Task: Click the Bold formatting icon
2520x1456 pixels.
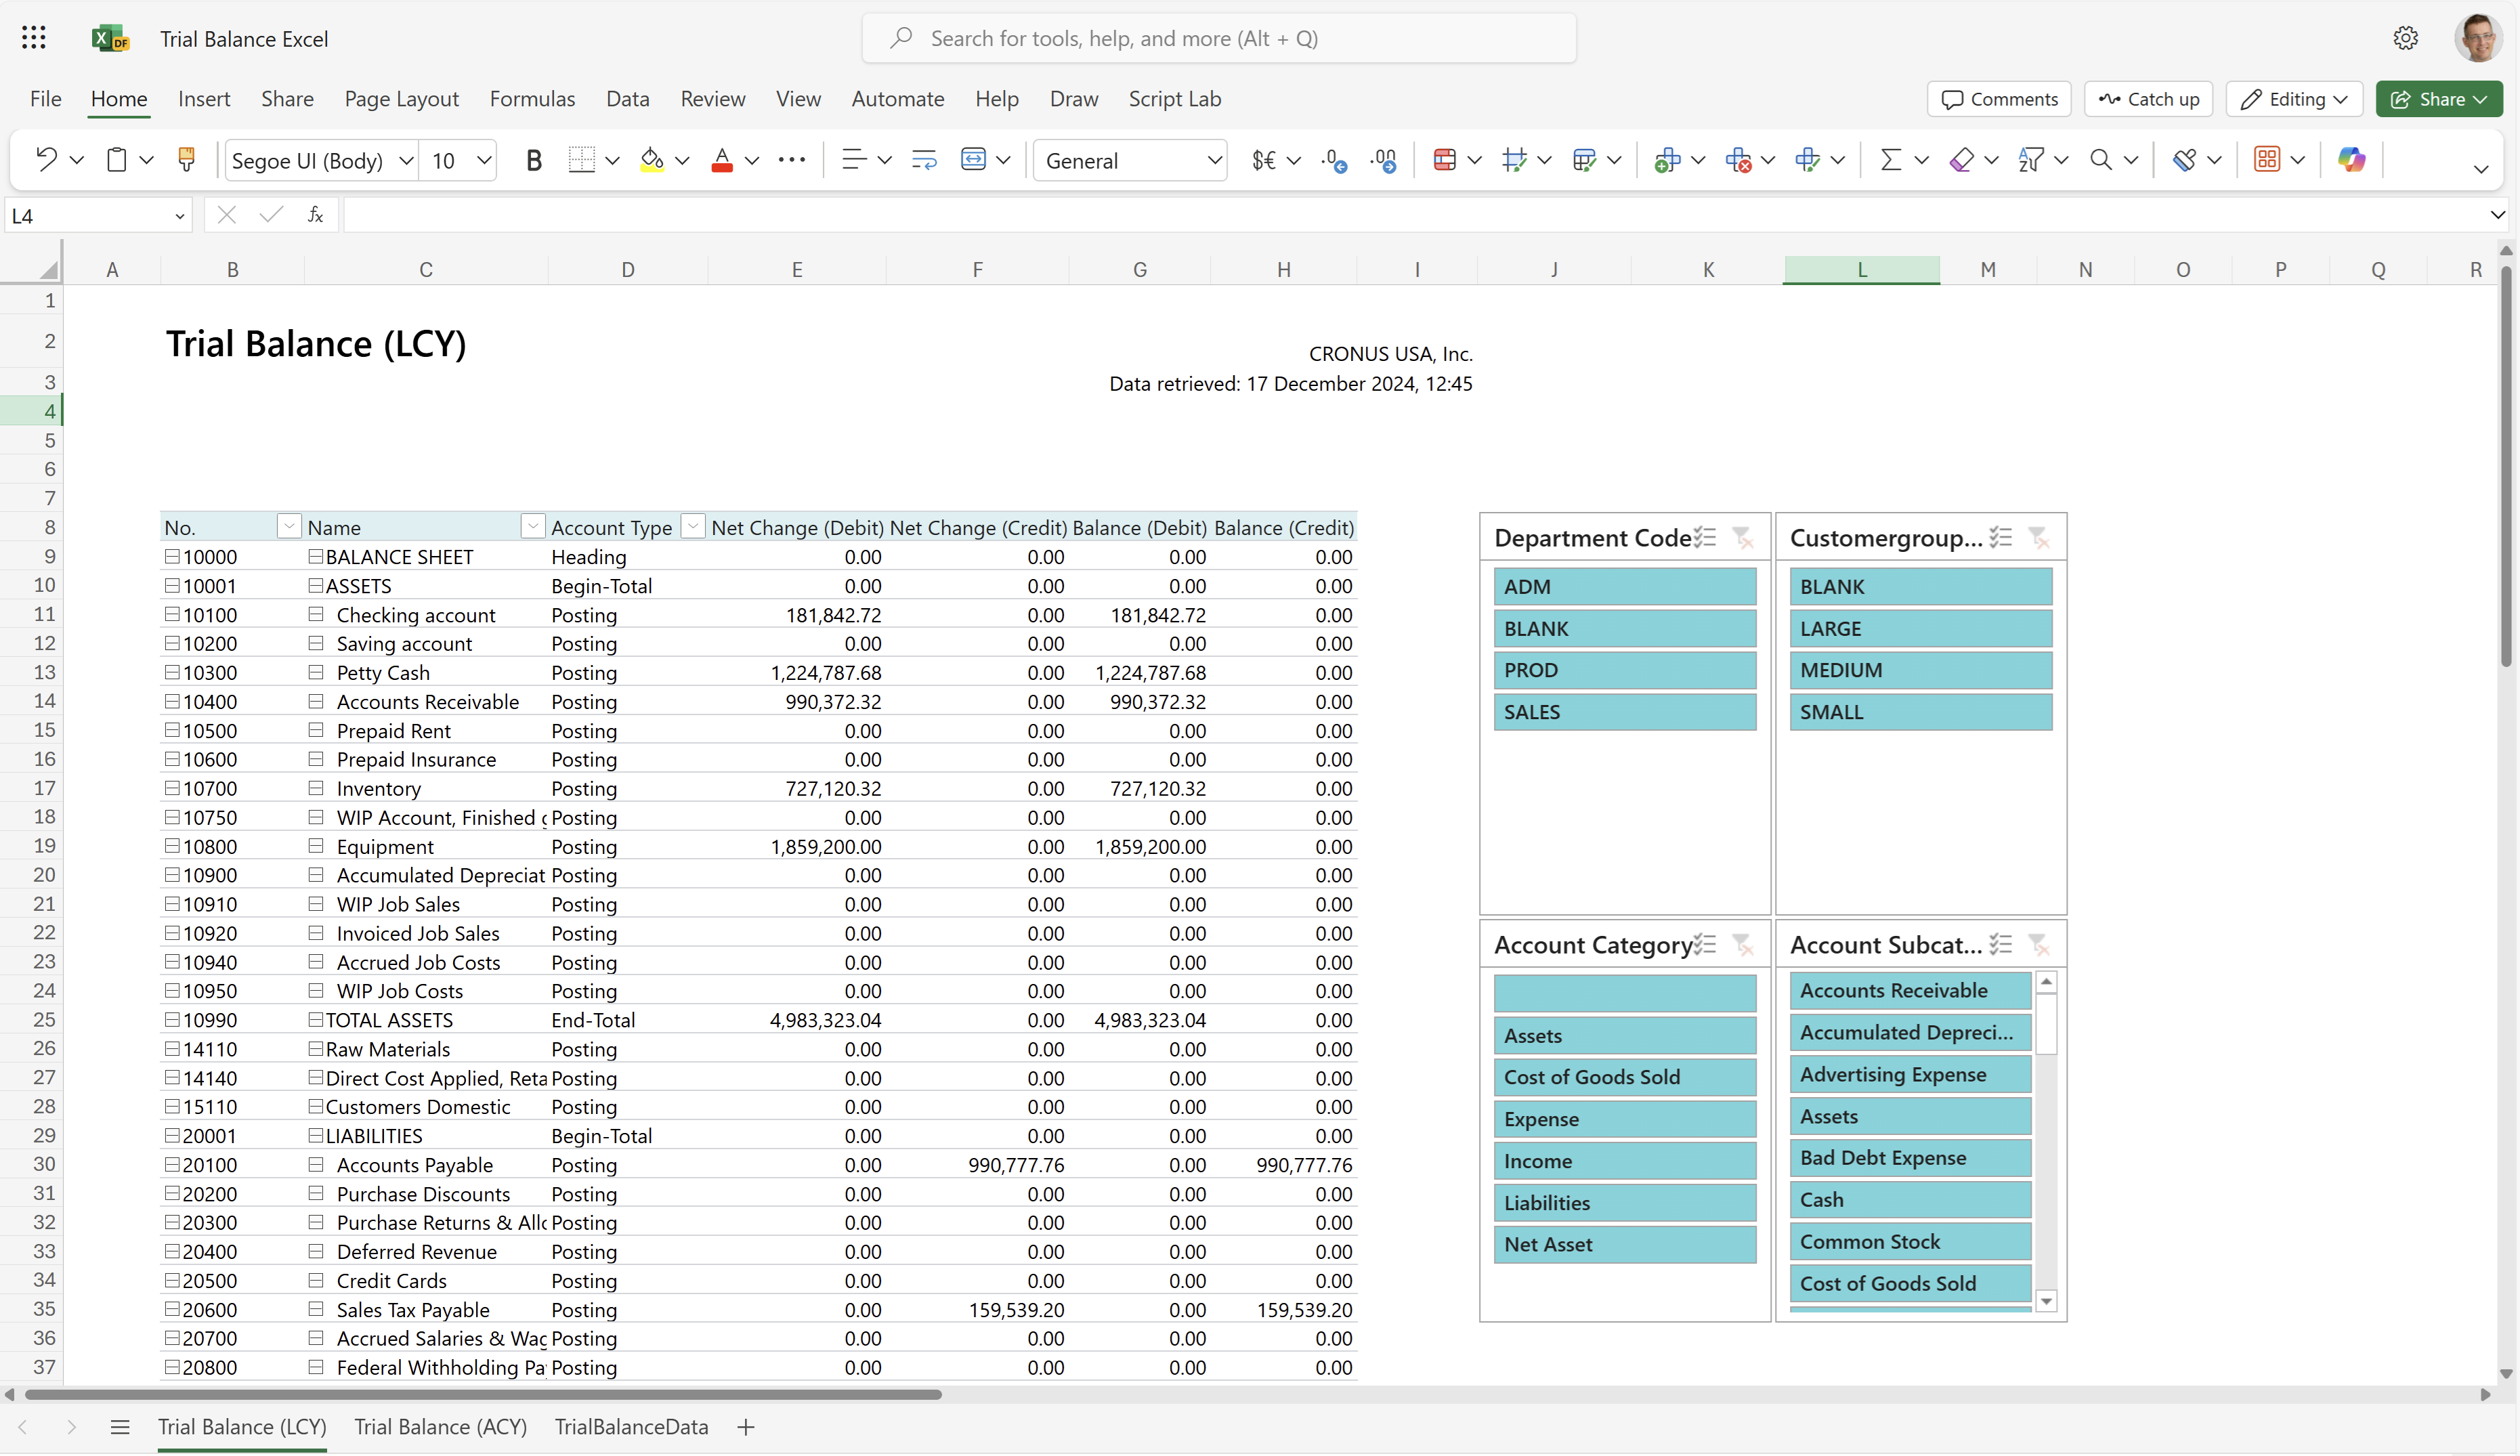Action: [x=534, y=159]
